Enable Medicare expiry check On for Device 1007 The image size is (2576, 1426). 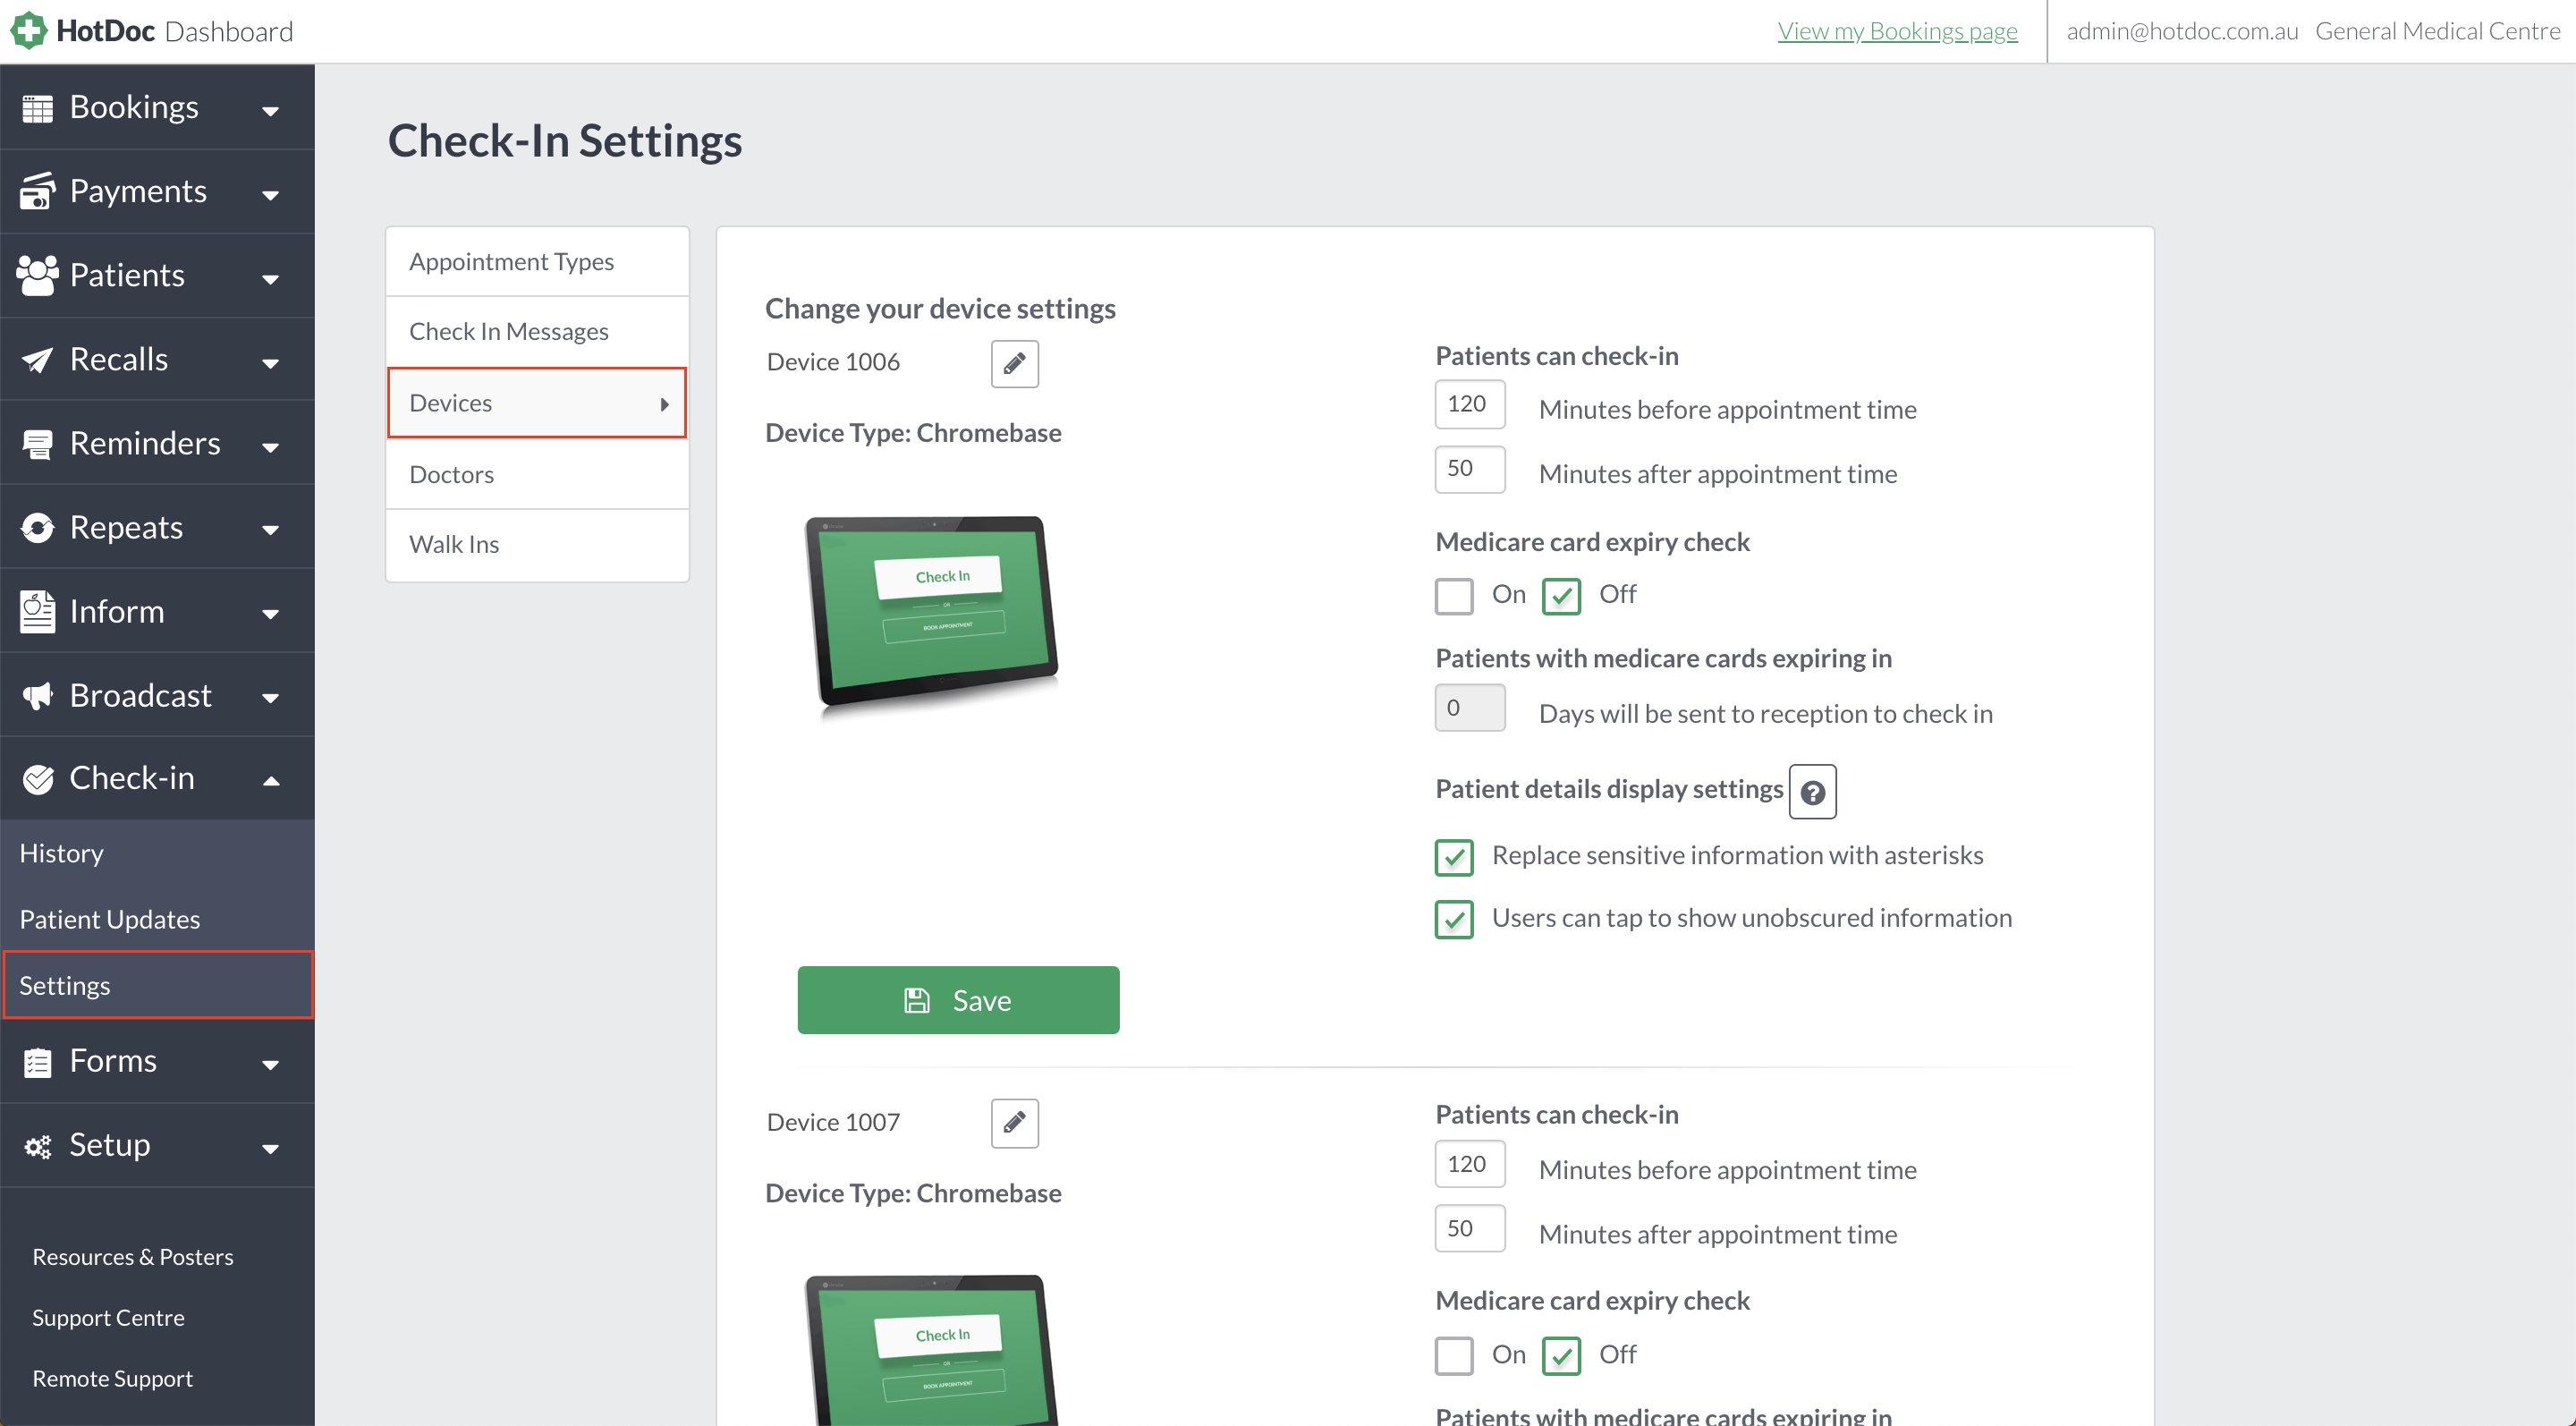coord(1454,1356)
